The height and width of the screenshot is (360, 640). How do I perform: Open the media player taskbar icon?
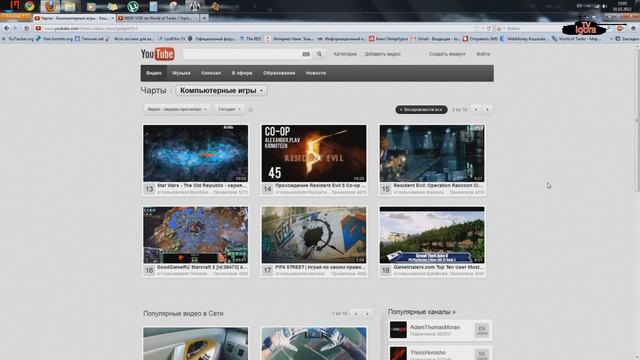click(91, 7)
